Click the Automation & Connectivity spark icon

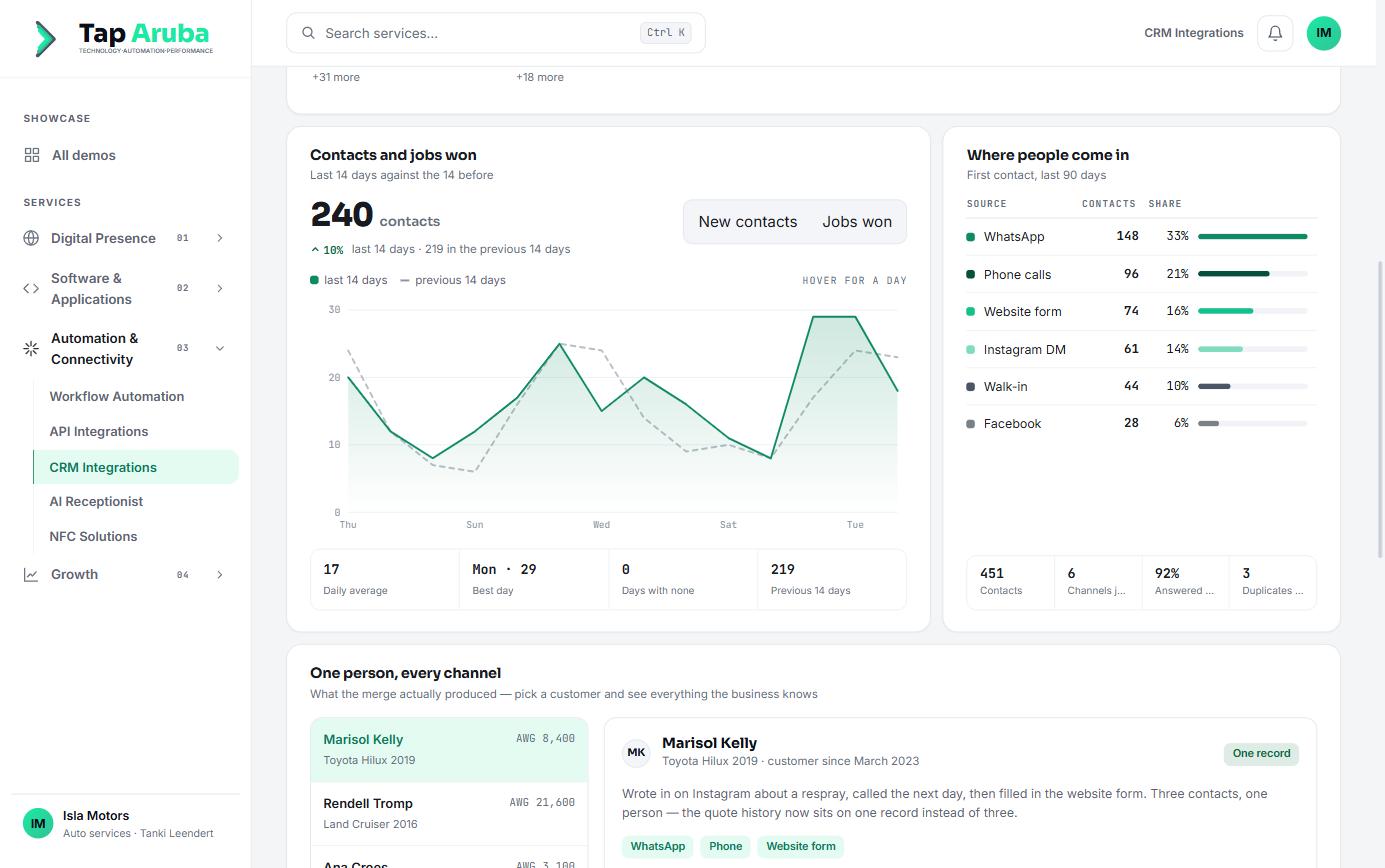[31, 348]
